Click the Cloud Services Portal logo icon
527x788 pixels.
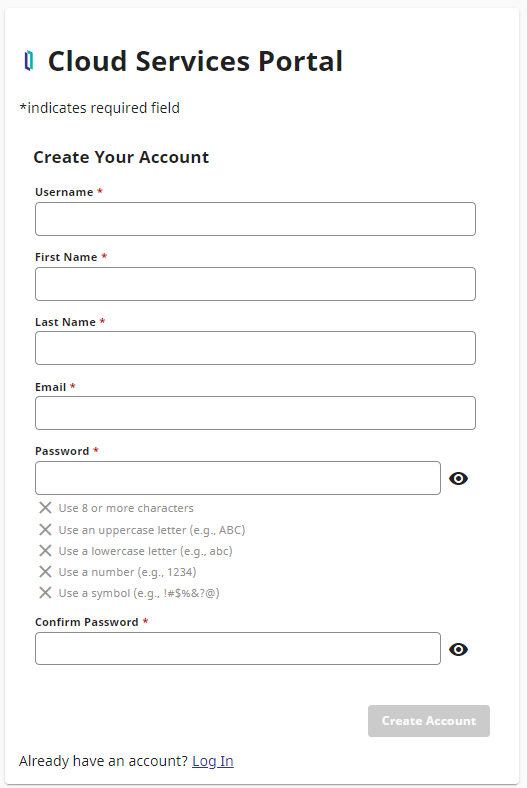[29, 61]
